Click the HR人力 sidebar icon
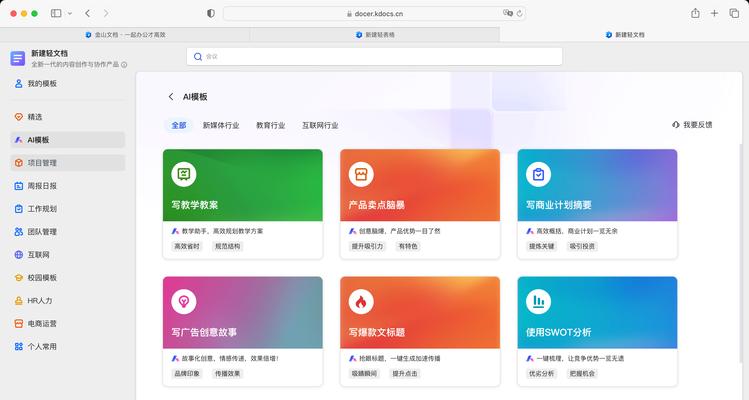Image resolution: width=749 pixels, height=400 pixels. [x=19, y=301]
